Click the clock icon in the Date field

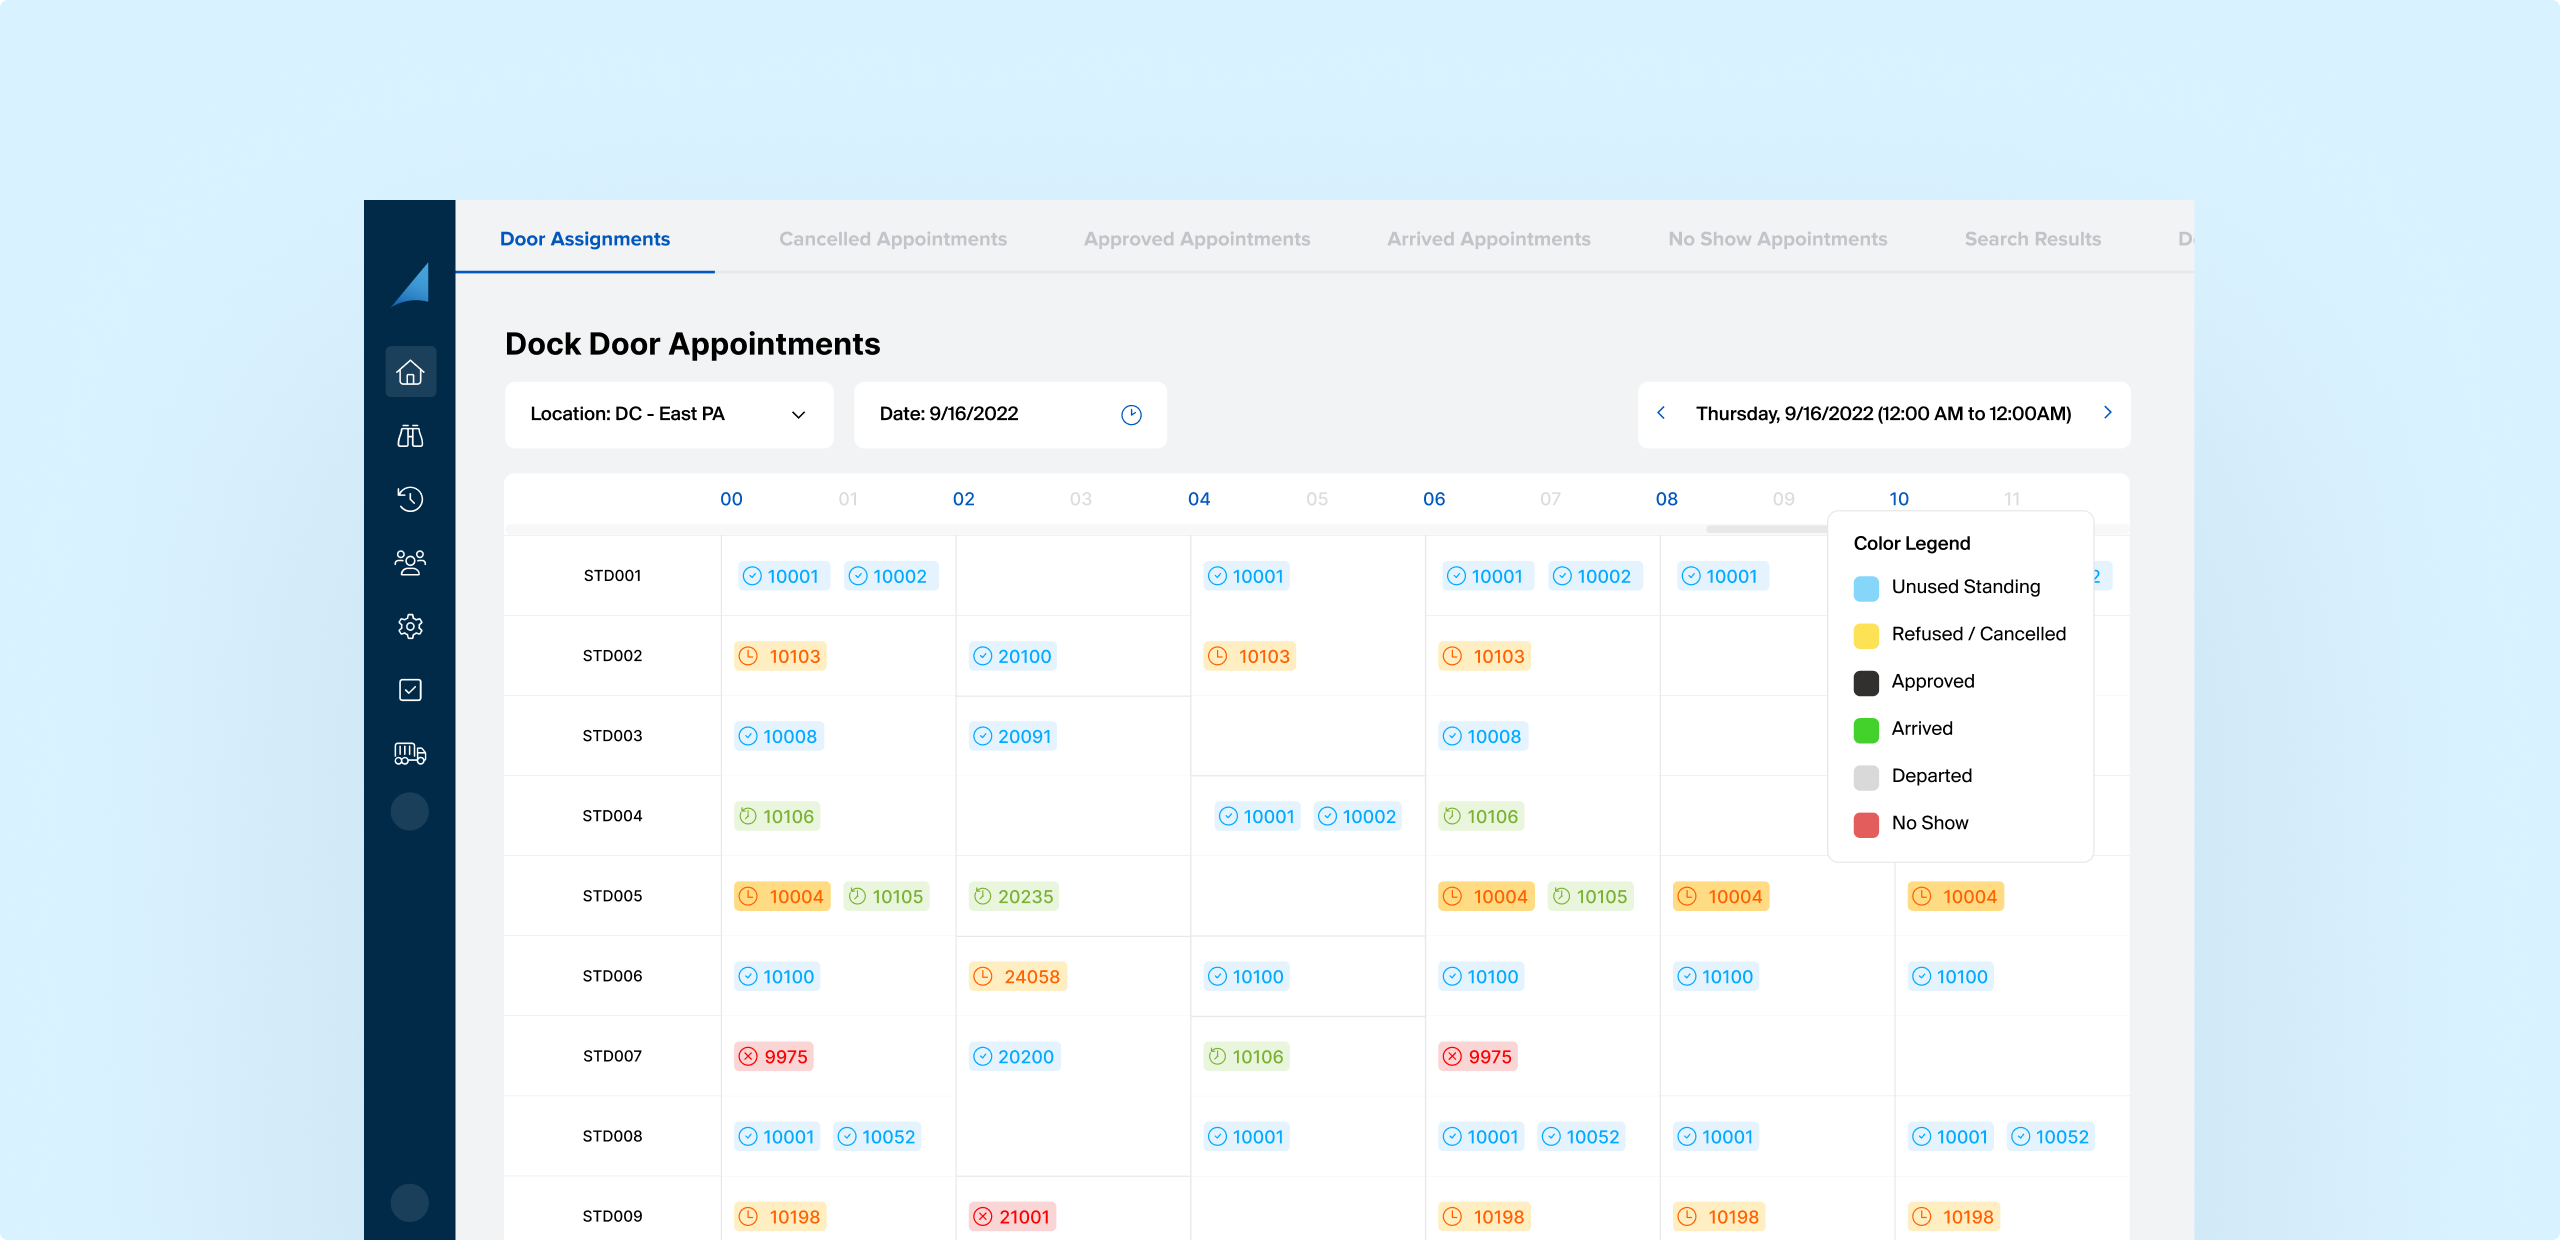pos(1130,414)
